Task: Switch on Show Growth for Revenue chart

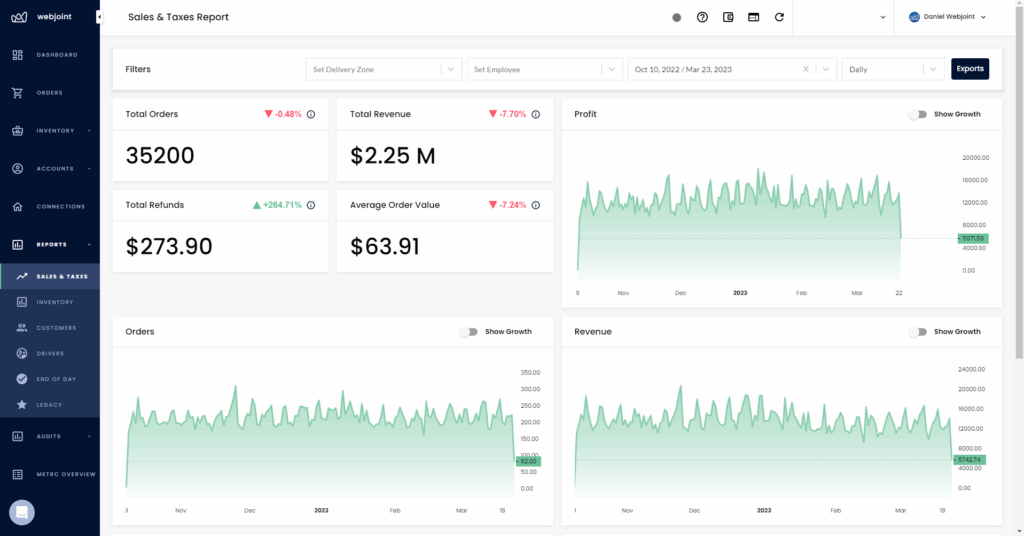Action: [x=917, y=332]
